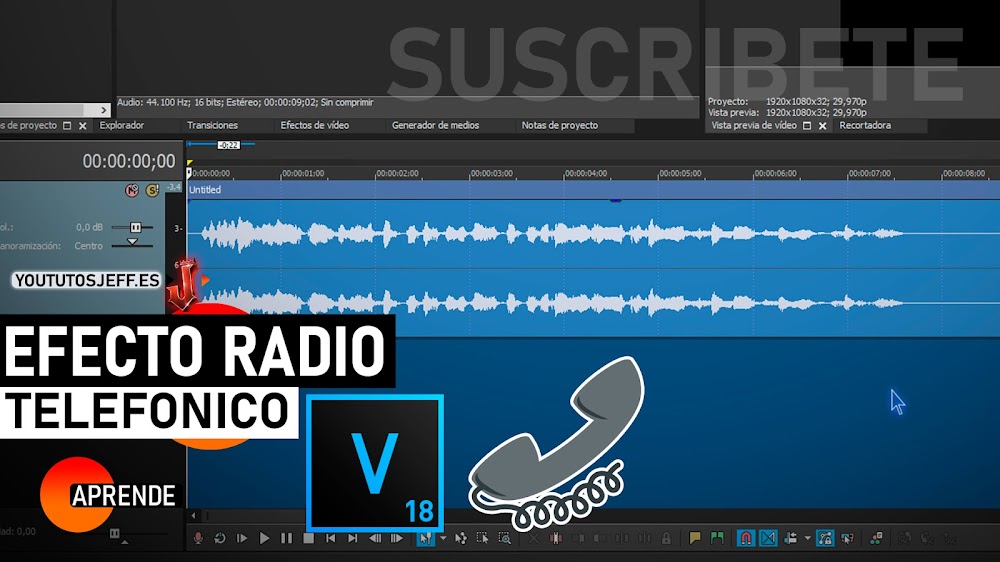
Task: Pause playback with the Pause button
Action: coord(286,538)
